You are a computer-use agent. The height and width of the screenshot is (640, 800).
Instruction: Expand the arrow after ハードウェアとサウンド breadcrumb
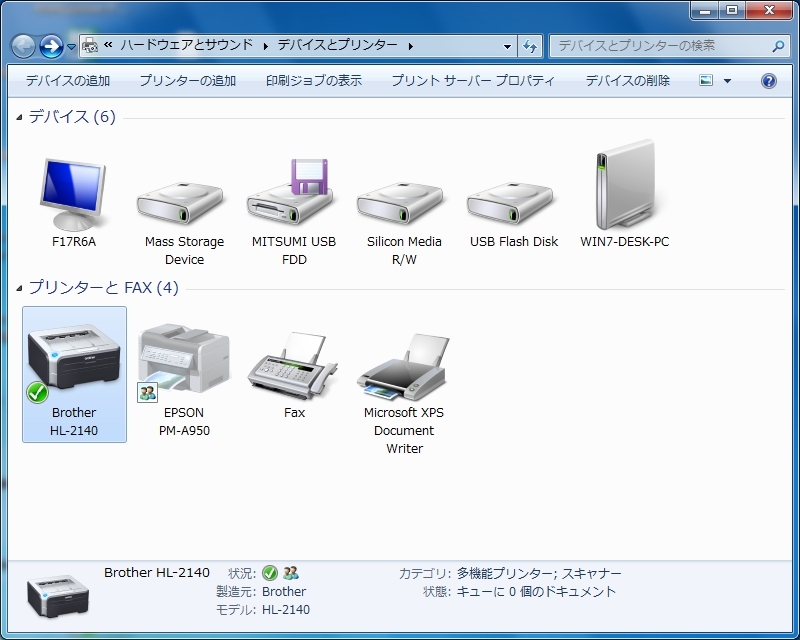[266, 46]
